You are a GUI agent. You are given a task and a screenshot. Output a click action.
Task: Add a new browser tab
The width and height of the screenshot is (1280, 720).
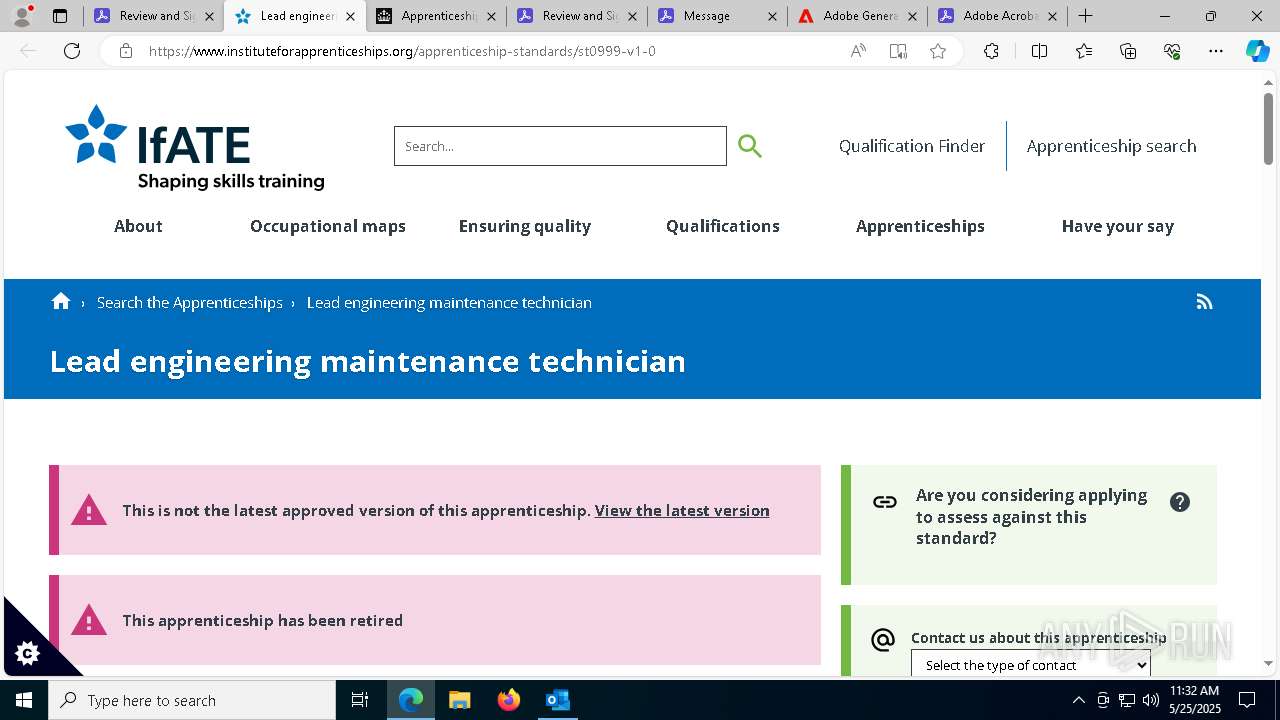[x=1086, y=16]
